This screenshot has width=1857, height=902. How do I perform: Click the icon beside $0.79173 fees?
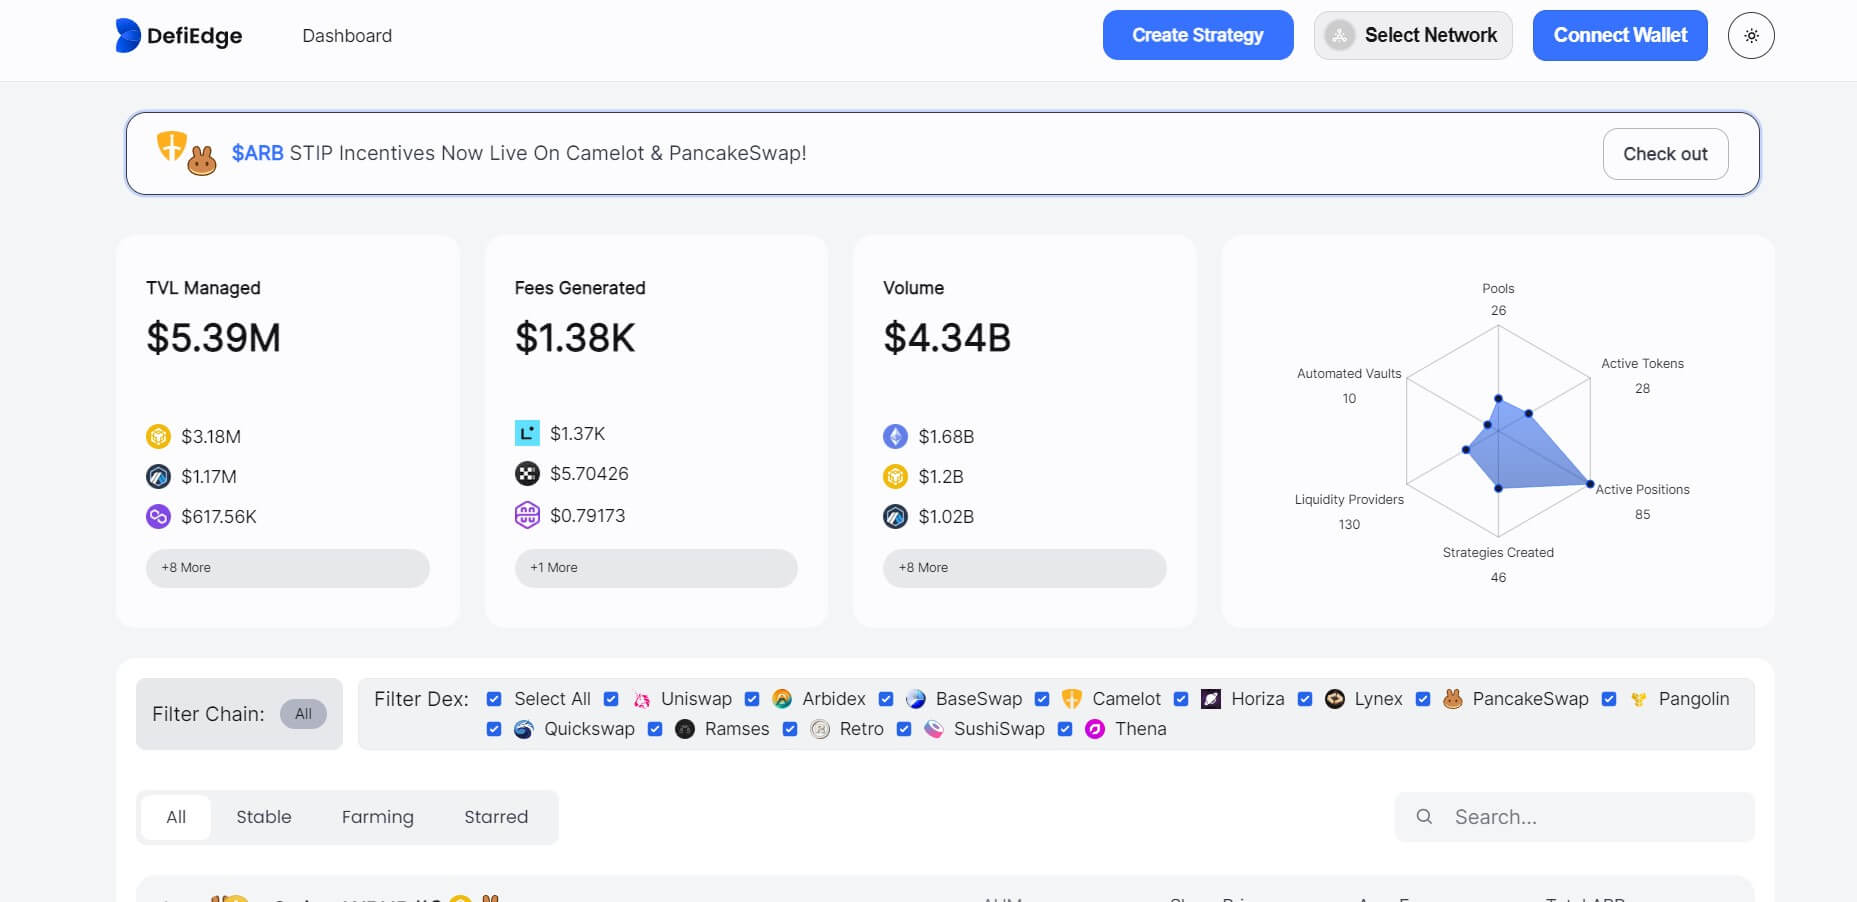click(x=527, y=515)
